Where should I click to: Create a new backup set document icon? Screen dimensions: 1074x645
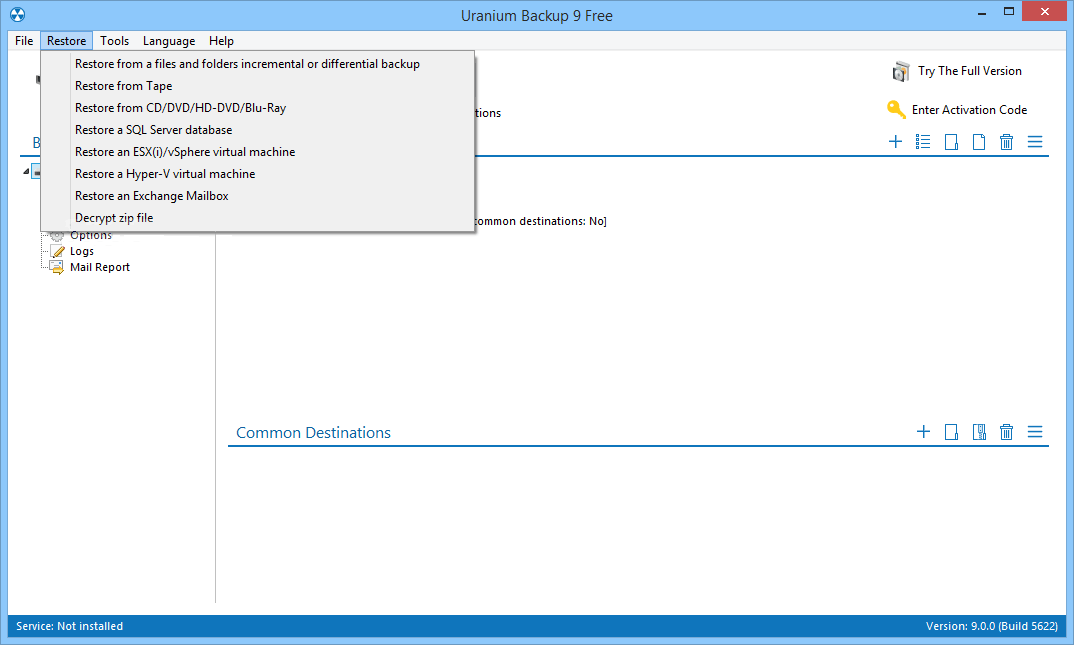click(x=979, y=141)
